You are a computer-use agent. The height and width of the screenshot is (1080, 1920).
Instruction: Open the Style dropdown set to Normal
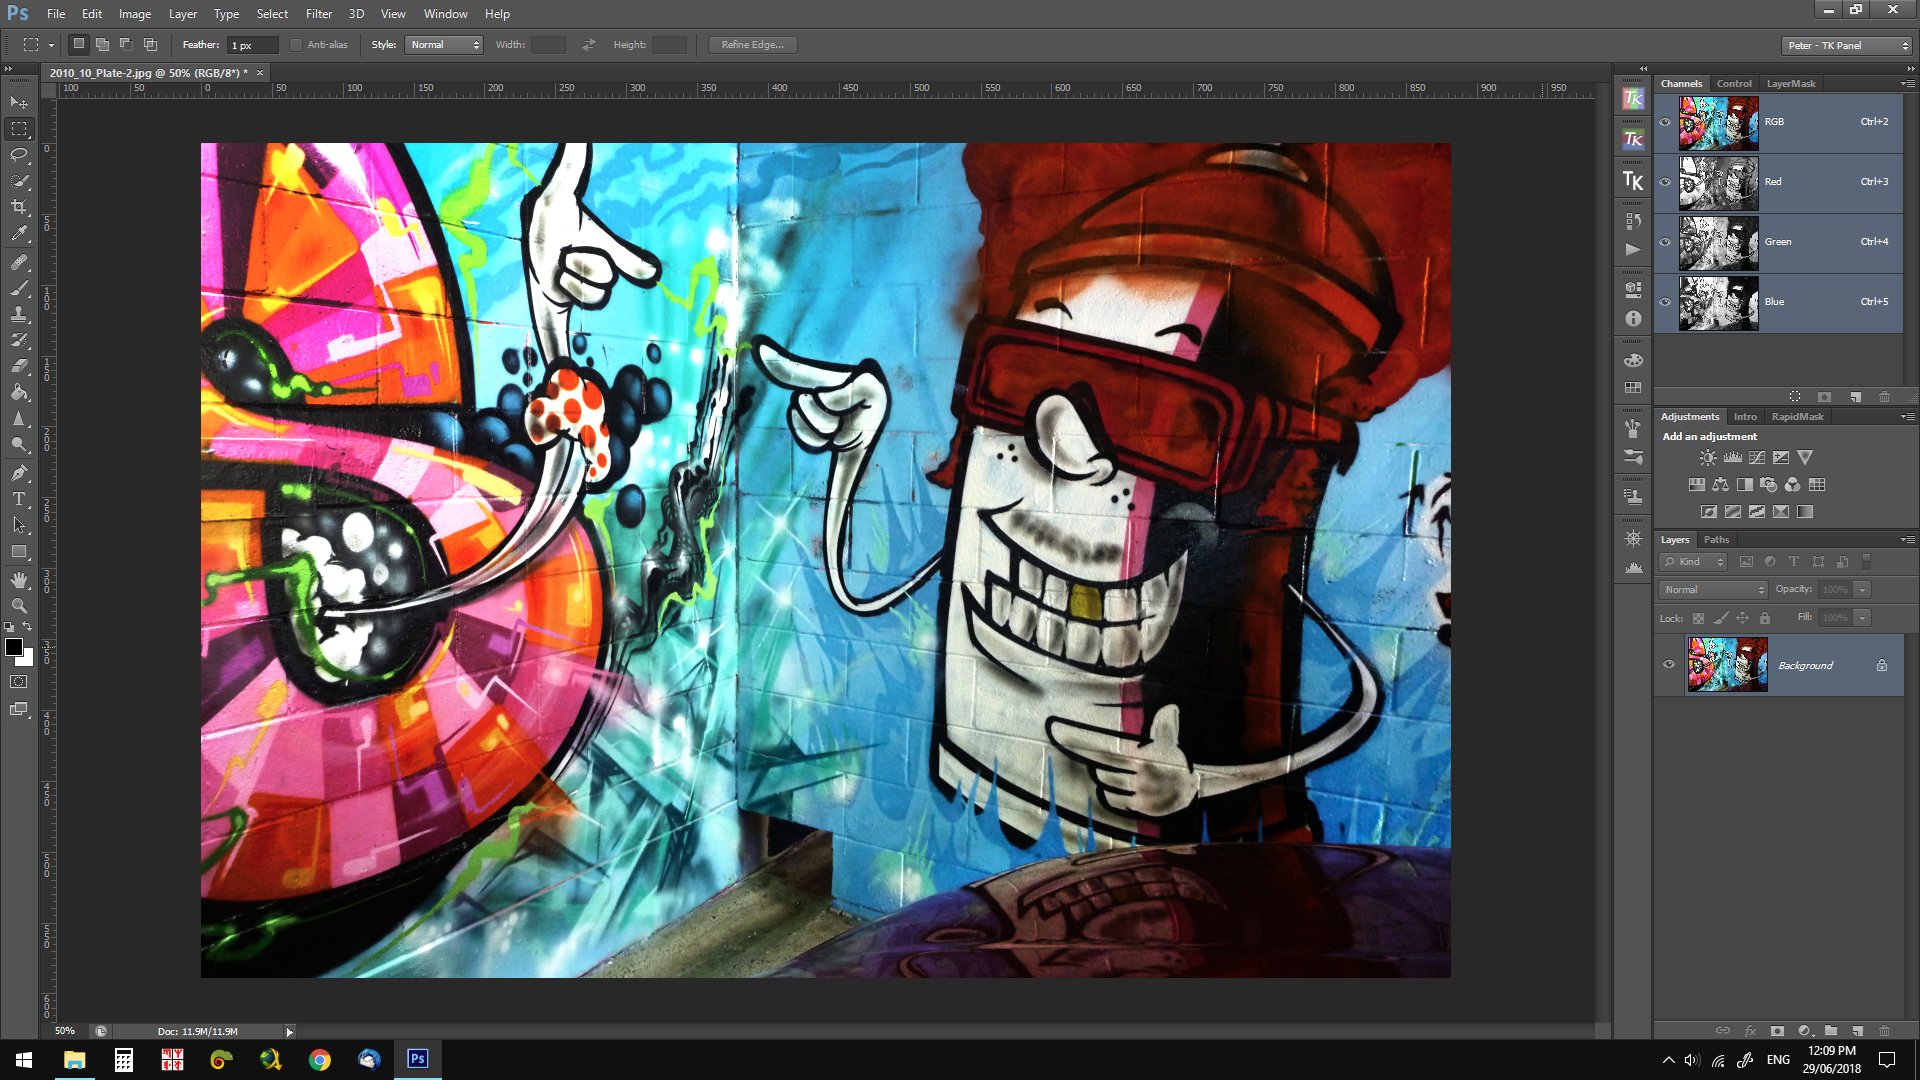(444, 45)
